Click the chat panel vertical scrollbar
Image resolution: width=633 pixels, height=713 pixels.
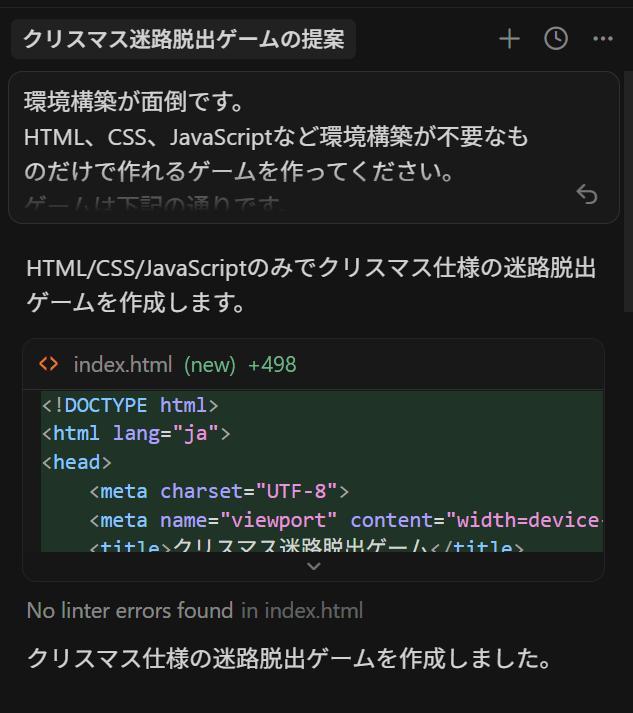[x=628, y=191]
